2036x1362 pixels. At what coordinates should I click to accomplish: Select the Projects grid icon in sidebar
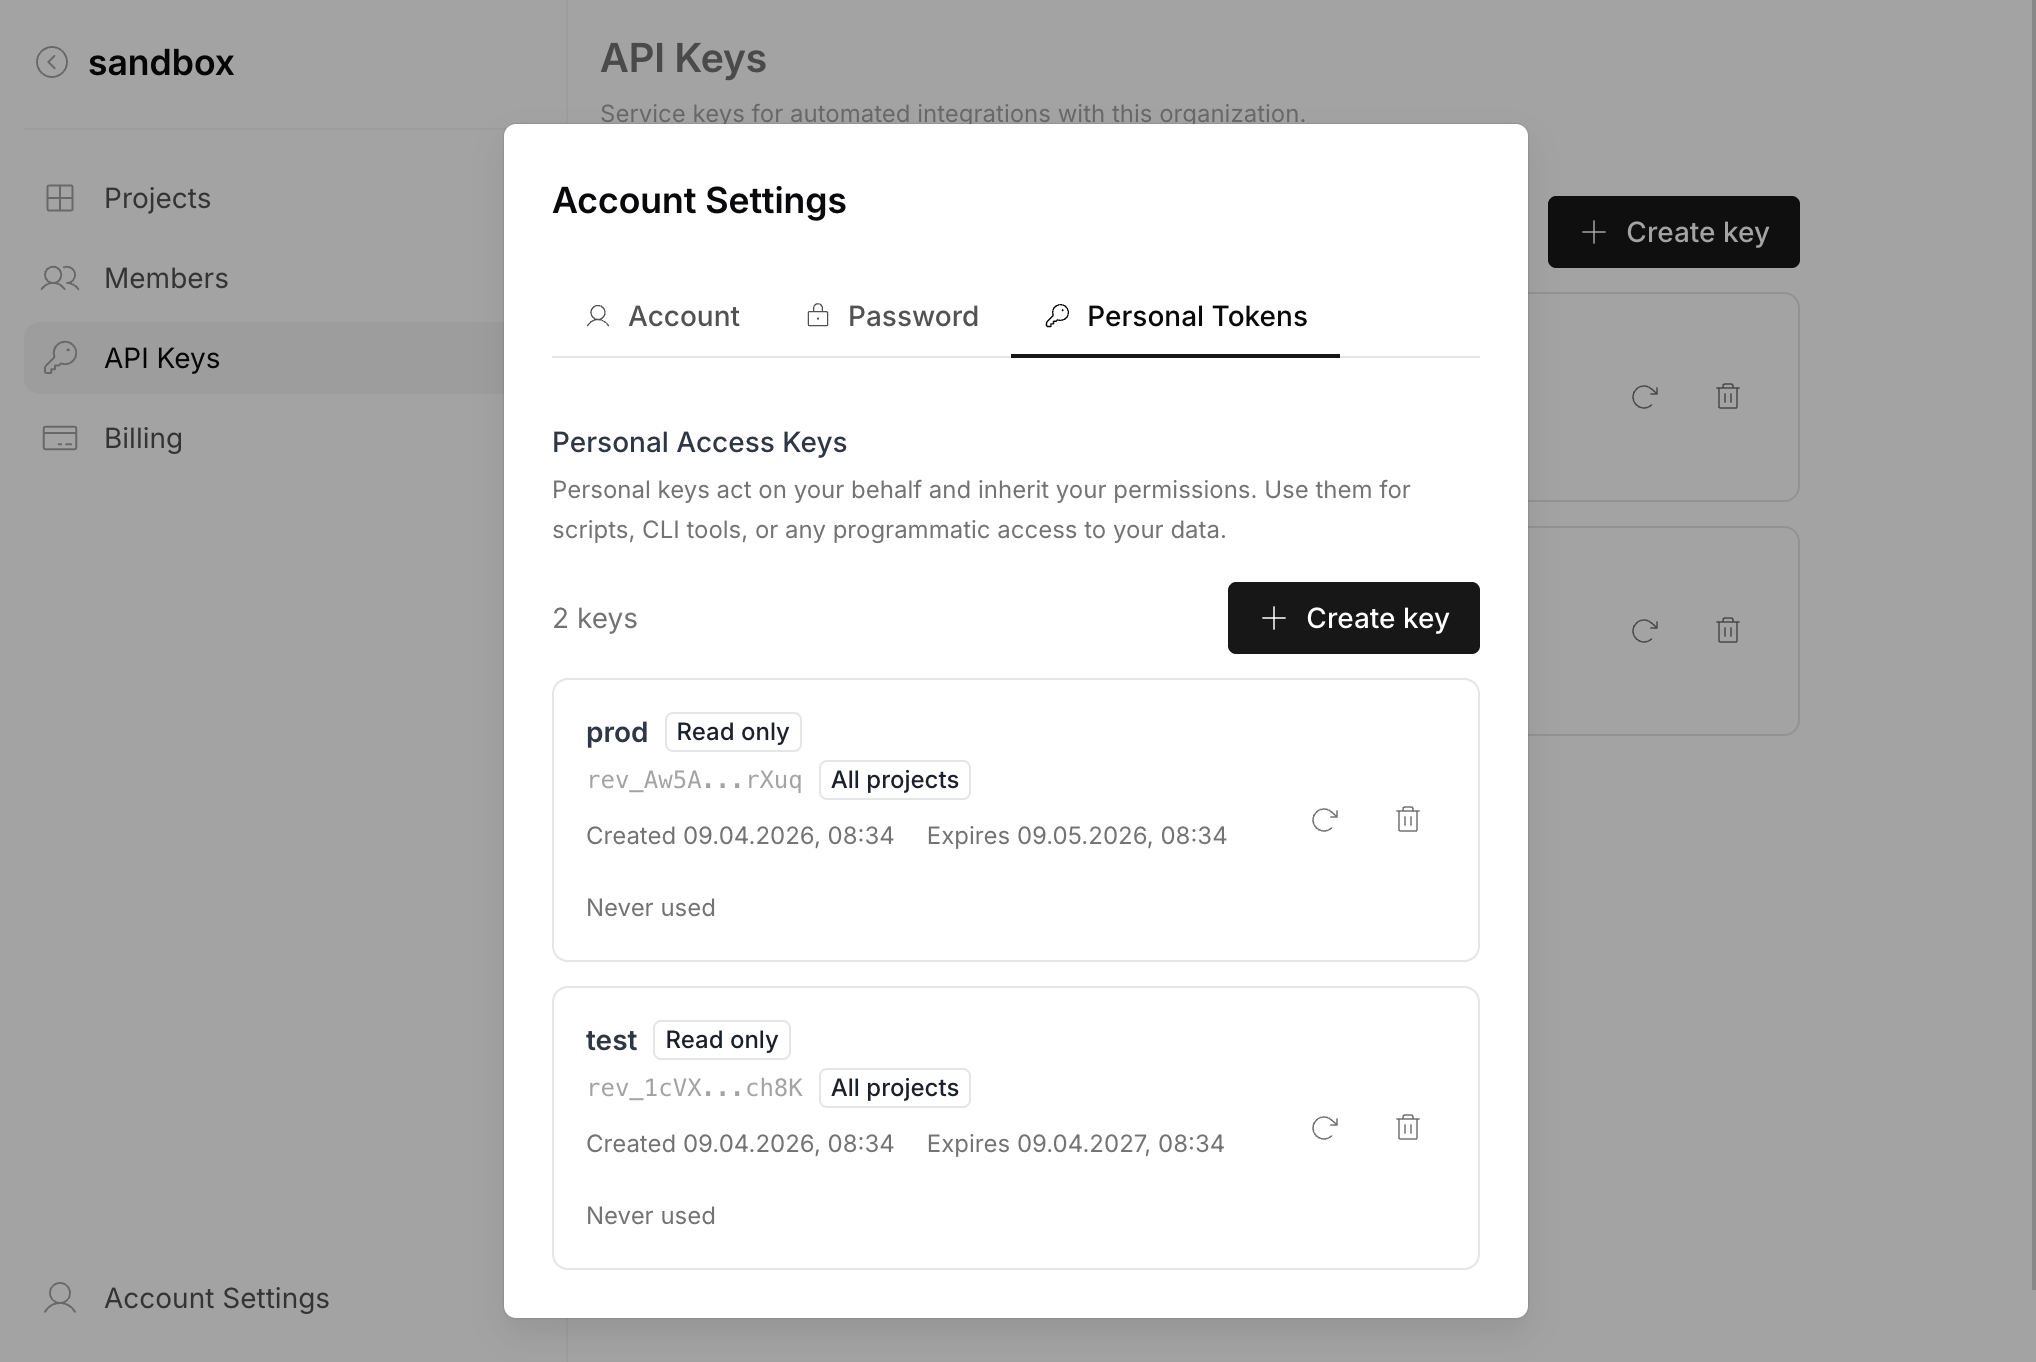coord(60,198)
